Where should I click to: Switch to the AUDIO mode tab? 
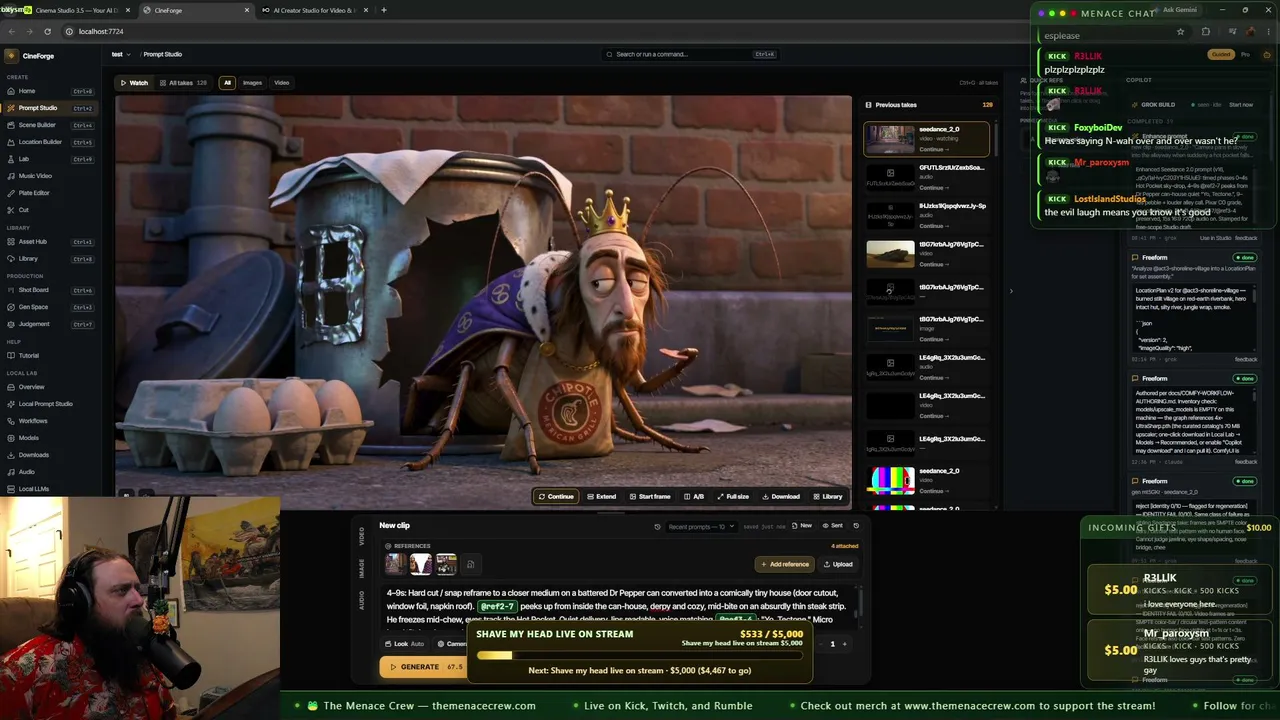coord(362,600)
